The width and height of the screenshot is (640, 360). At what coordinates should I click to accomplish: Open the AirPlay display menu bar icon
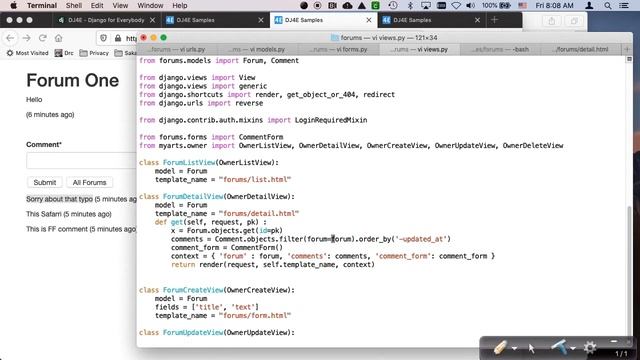point(426,6)
